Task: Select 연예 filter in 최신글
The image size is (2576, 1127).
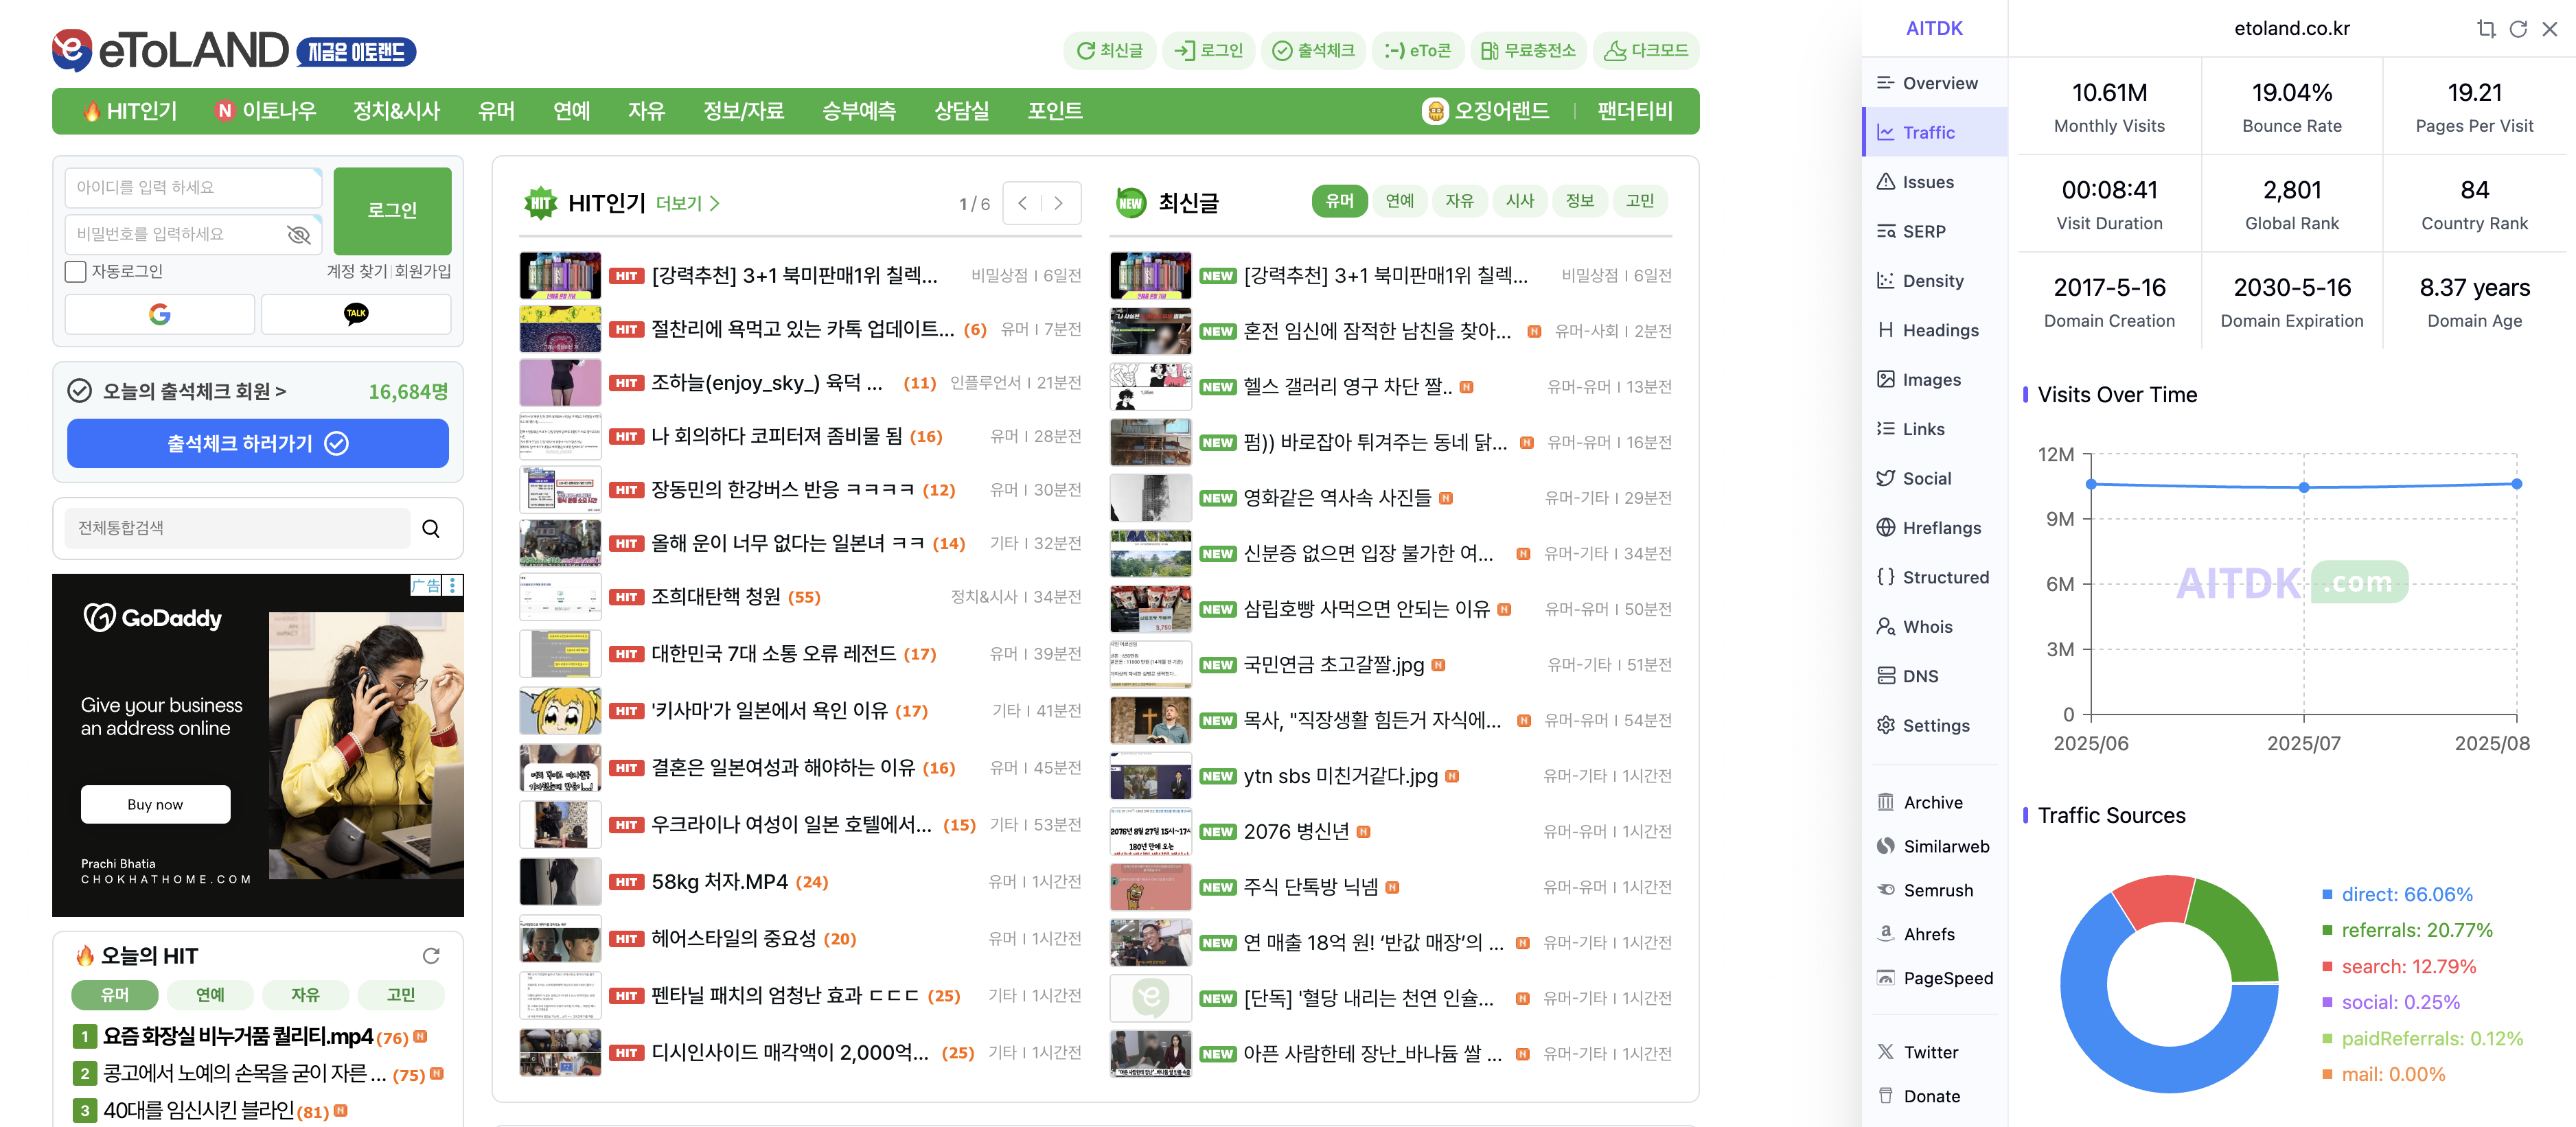Action: click(x=1399, y=201)
